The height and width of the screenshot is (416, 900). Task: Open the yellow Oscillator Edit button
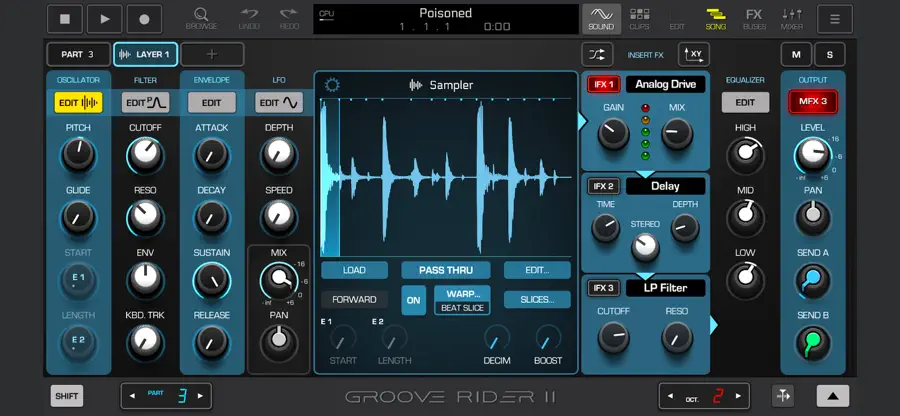(x=79, y=103)
